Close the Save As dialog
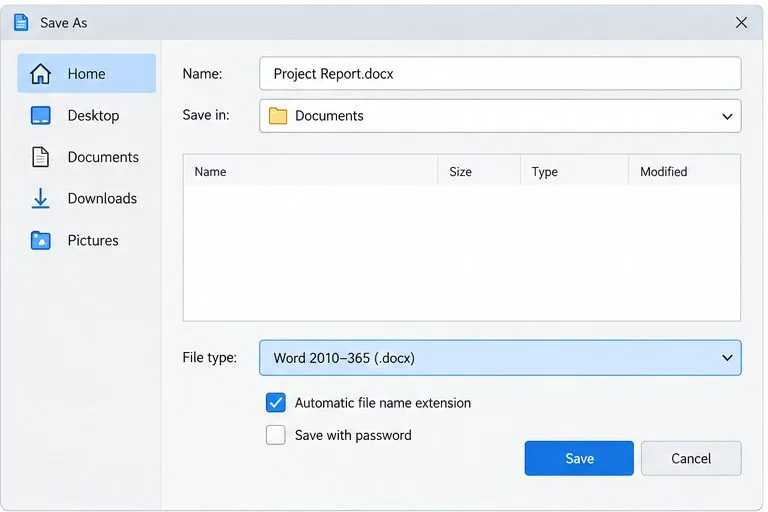Viewport: 768px width, 512px height. 741,23
